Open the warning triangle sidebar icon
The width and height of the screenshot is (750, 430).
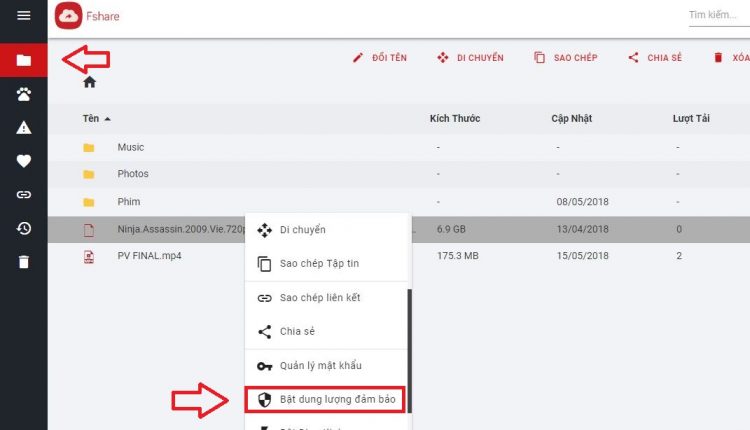click(x=23, y=128)
